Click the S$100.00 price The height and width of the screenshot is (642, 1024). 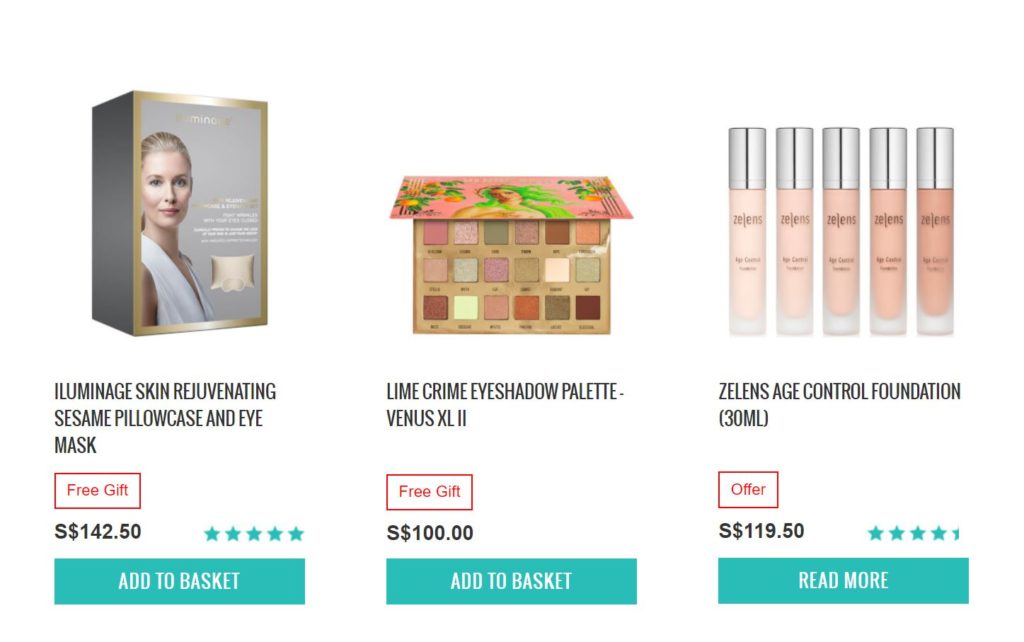tap(430, 533)
